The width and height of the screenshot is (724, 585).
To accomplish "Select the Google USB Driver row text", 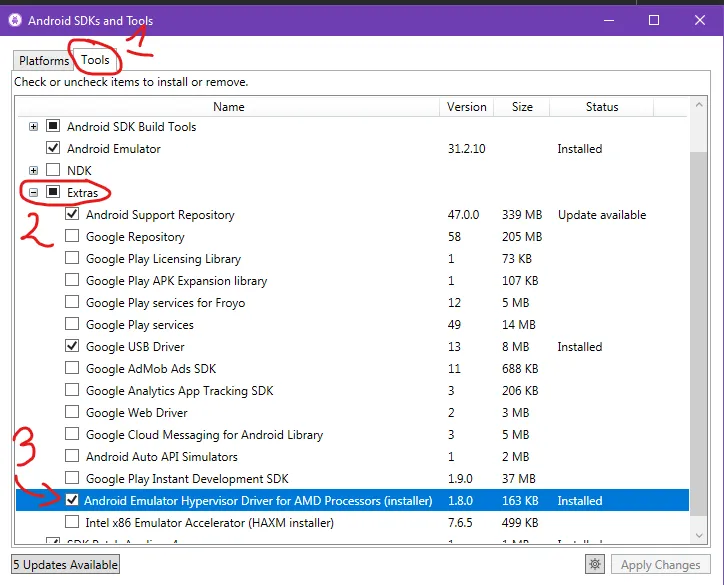I will [x=135, y=347].
